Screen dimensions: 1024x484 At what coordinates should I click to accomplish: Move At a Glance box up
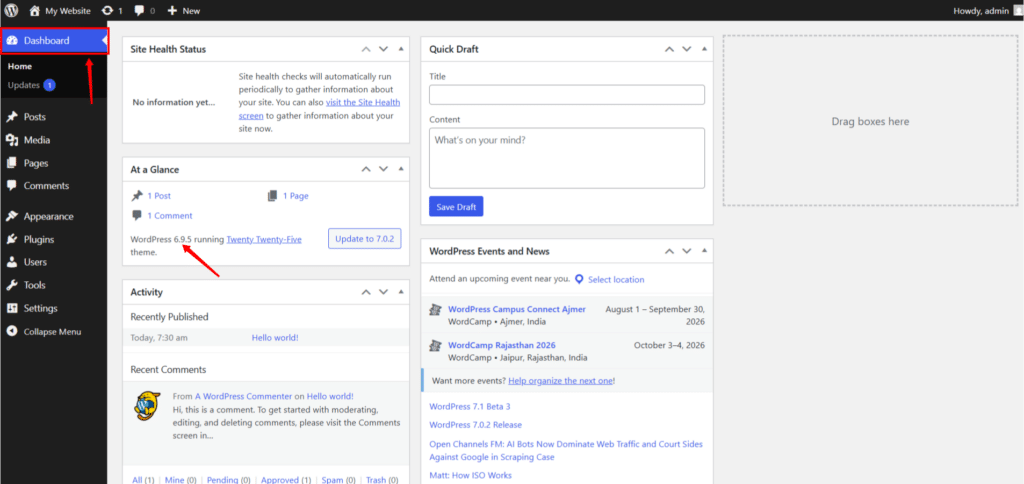[x=366, y=169]
